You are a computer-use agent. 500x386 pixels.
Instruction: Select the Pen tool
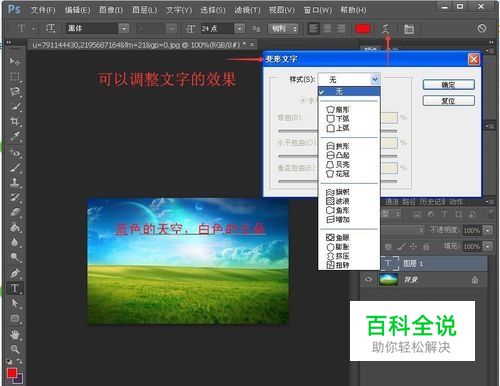tap(15, 273)
